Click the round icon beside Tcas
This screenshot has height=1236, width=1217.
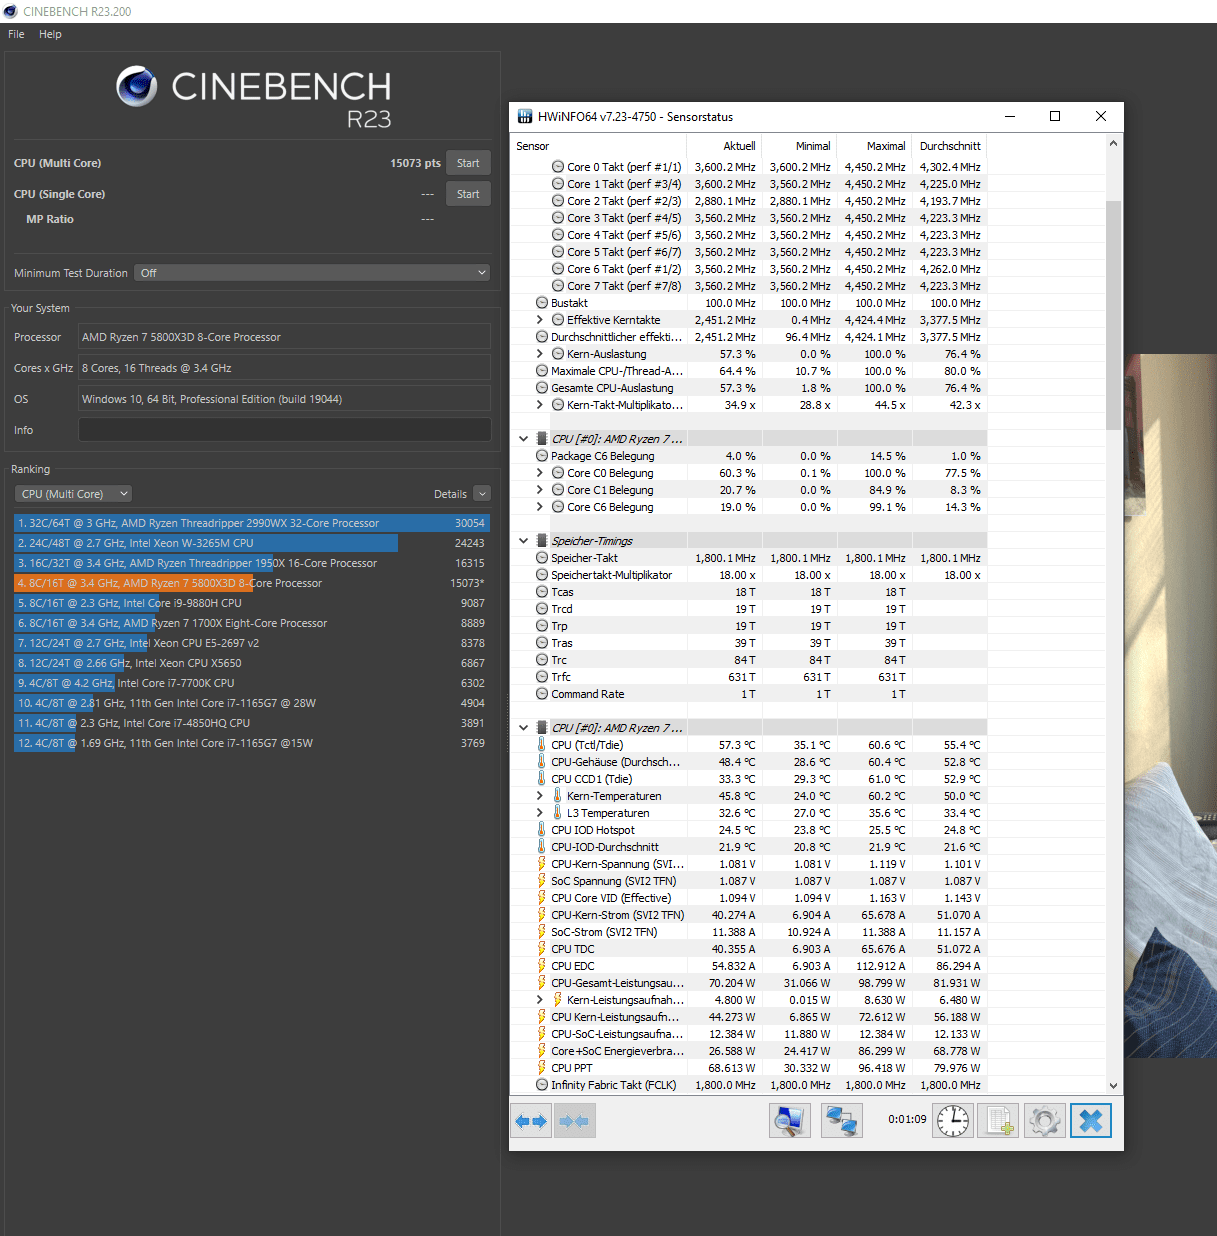[542, 592]
